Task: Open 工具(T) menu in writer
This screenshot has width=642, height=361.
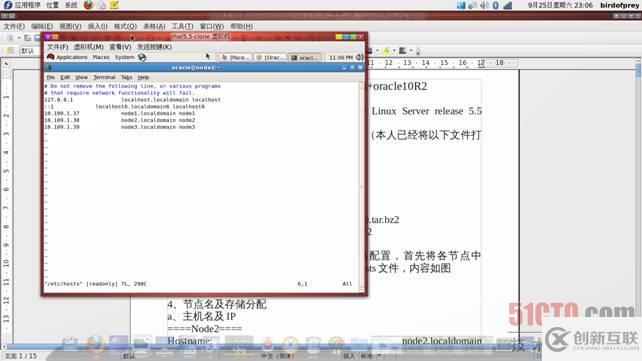Action: pos(183,26)
